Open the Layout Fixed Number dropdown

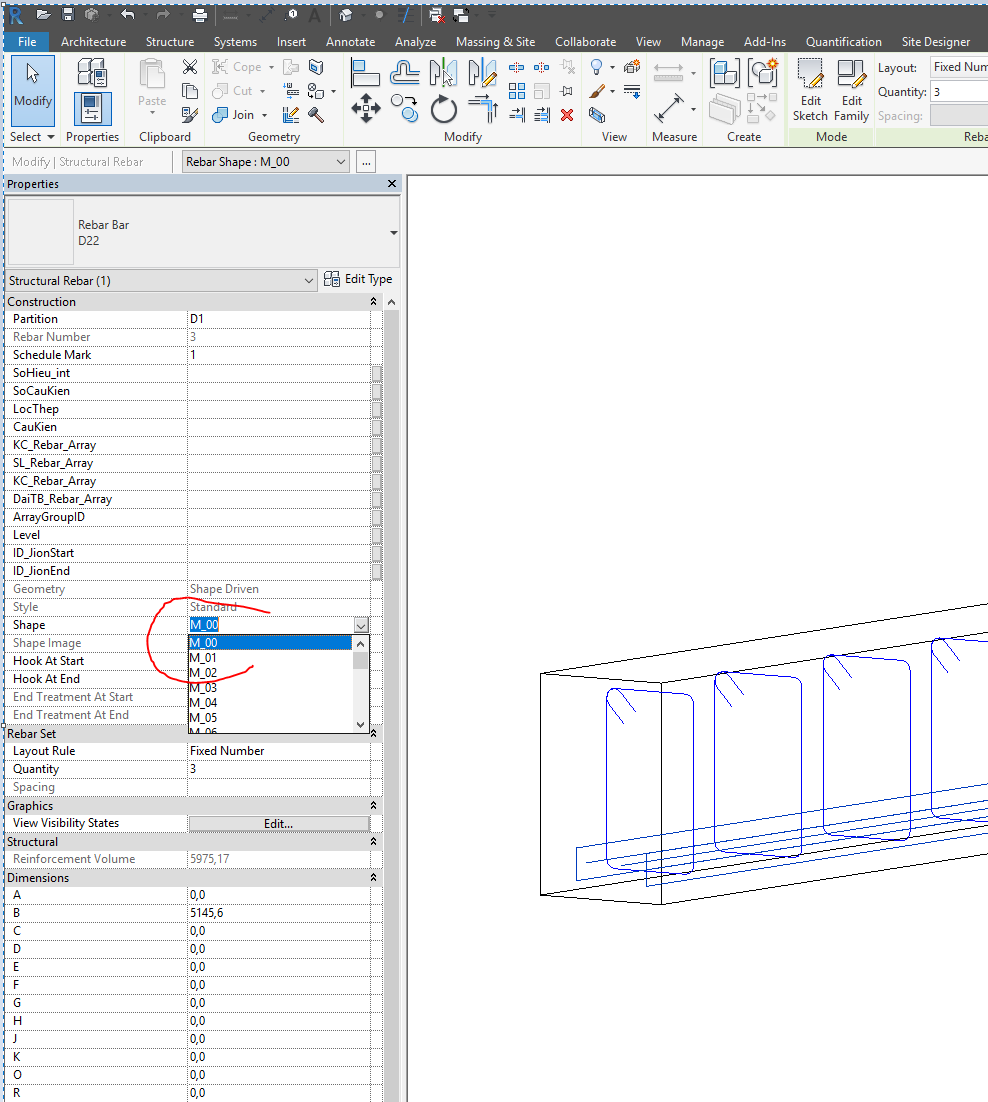[x=959, y=67]
